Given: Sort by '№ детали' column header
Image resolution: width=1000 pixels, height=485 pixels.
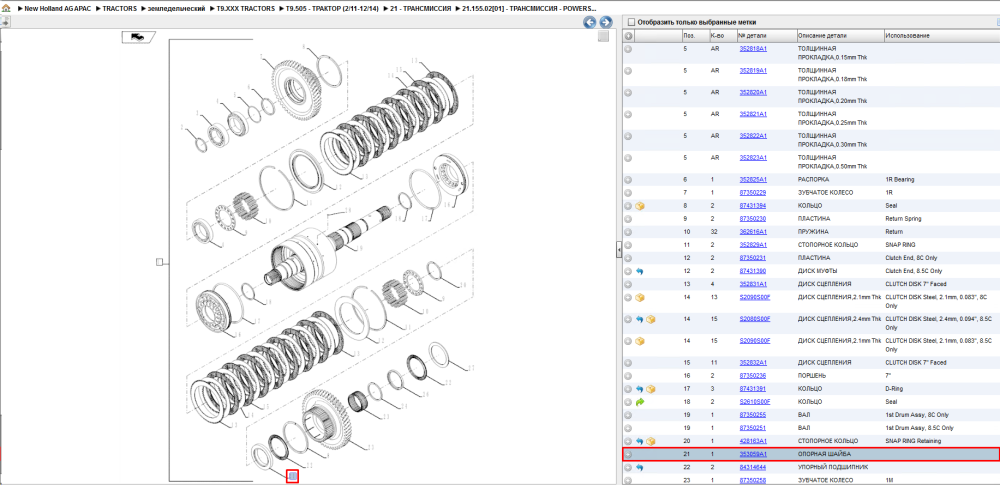Looking at the screenshot, I should (767, 36).
